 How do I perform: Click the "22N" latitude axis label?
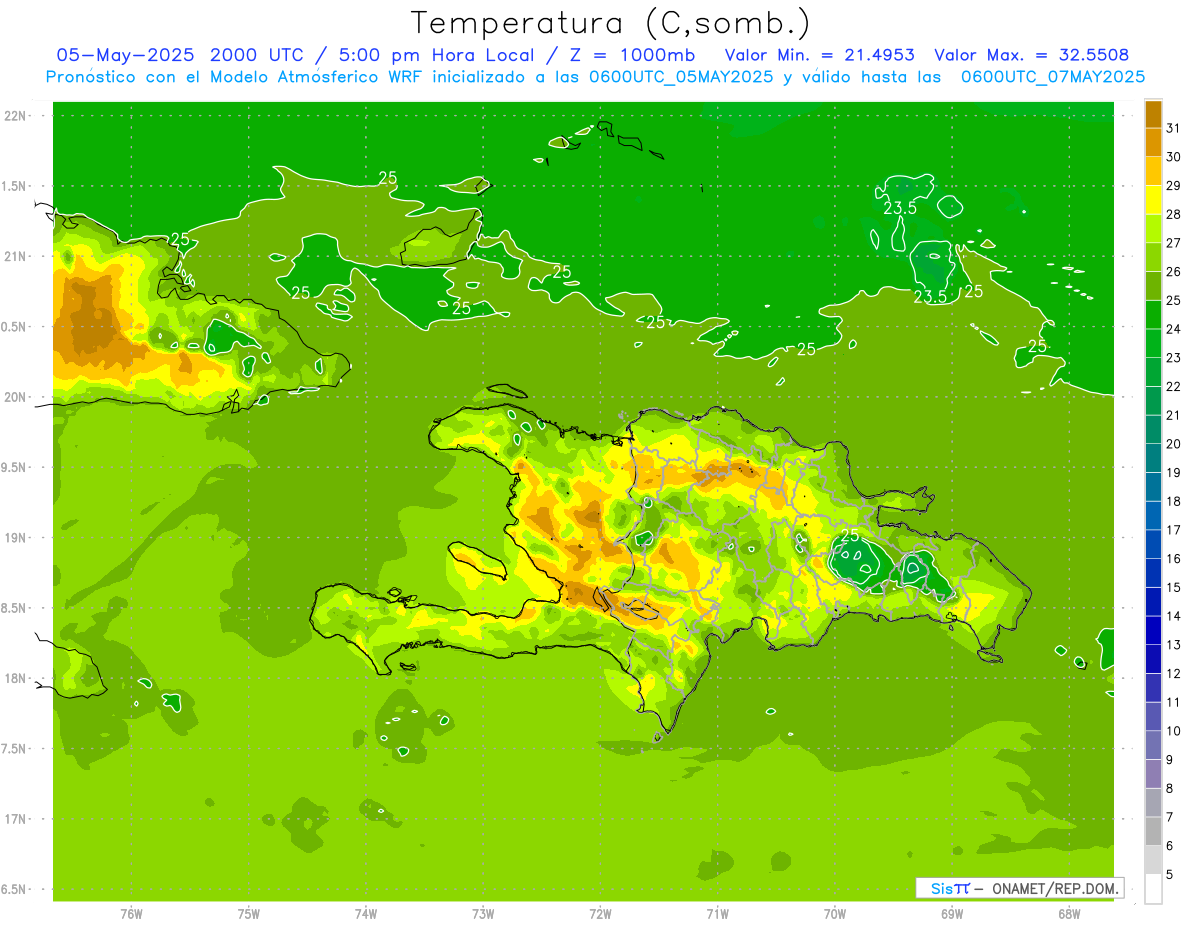(x=15, y=116)
